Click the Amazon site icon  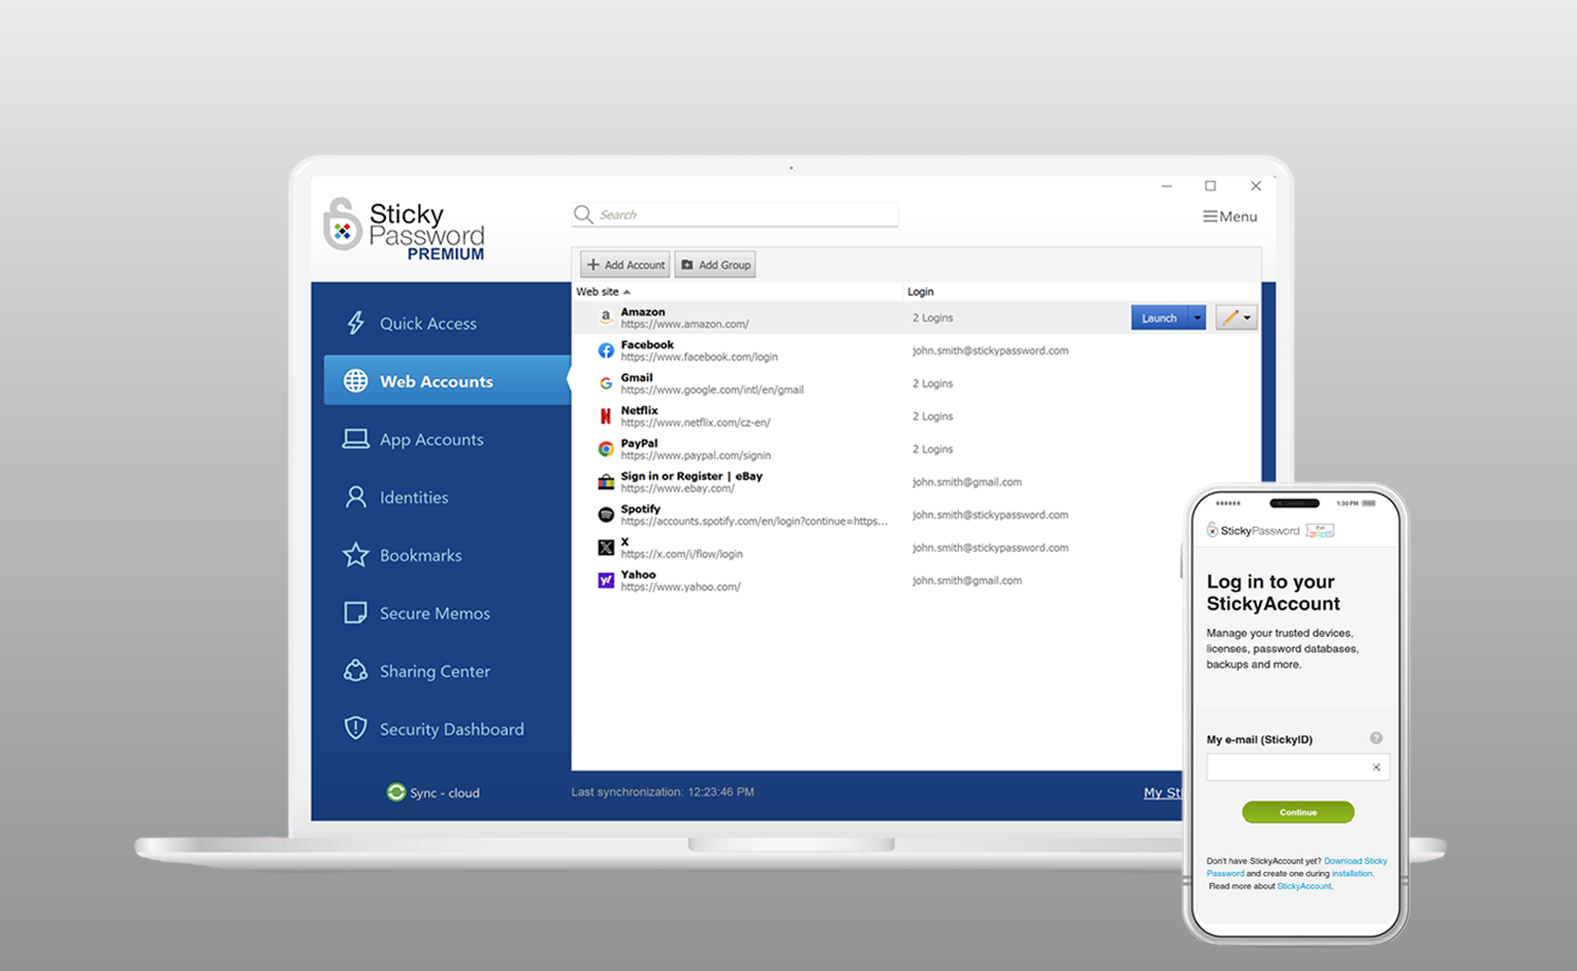605,317
